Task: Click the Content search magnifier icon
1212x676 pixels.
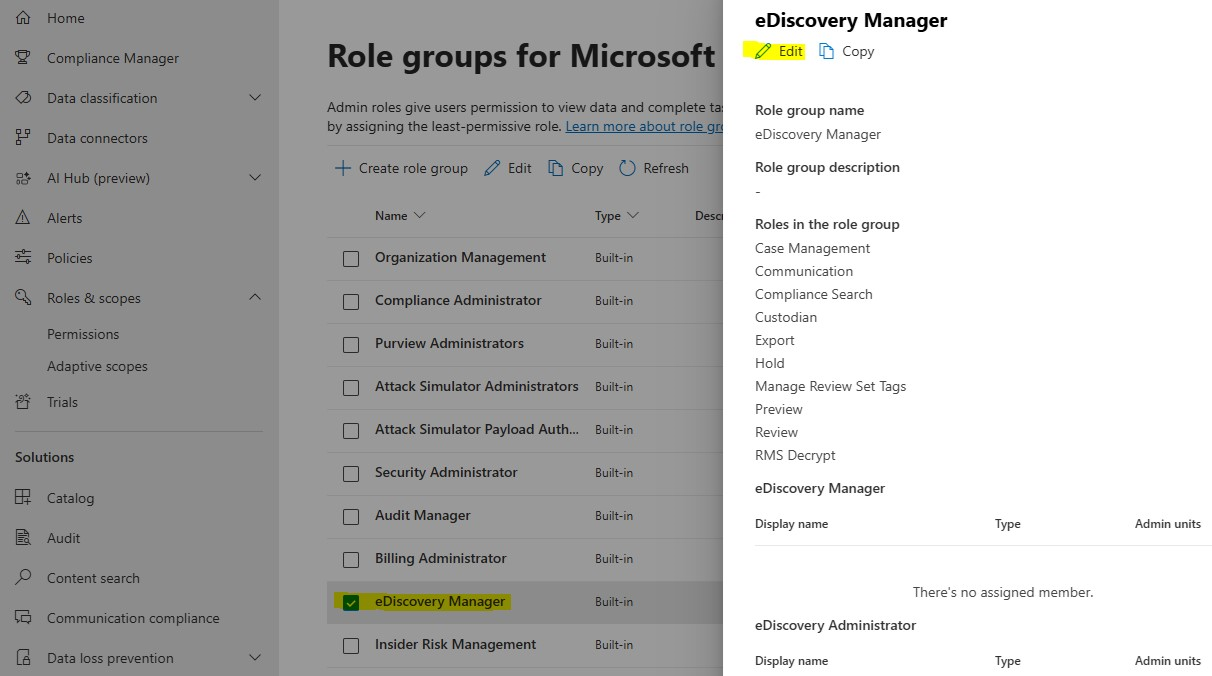Action: pos(23,578)
